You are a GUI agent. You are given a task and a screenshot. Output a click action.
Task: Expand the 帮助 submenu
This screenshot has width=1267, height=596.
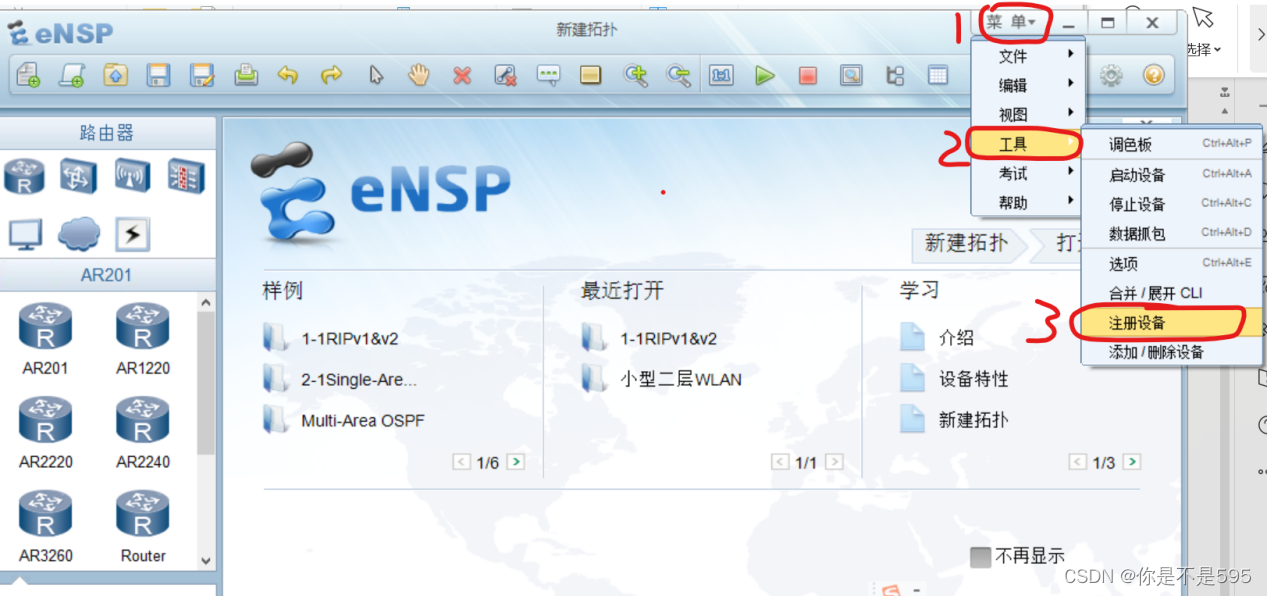(x=1028, y=202)
